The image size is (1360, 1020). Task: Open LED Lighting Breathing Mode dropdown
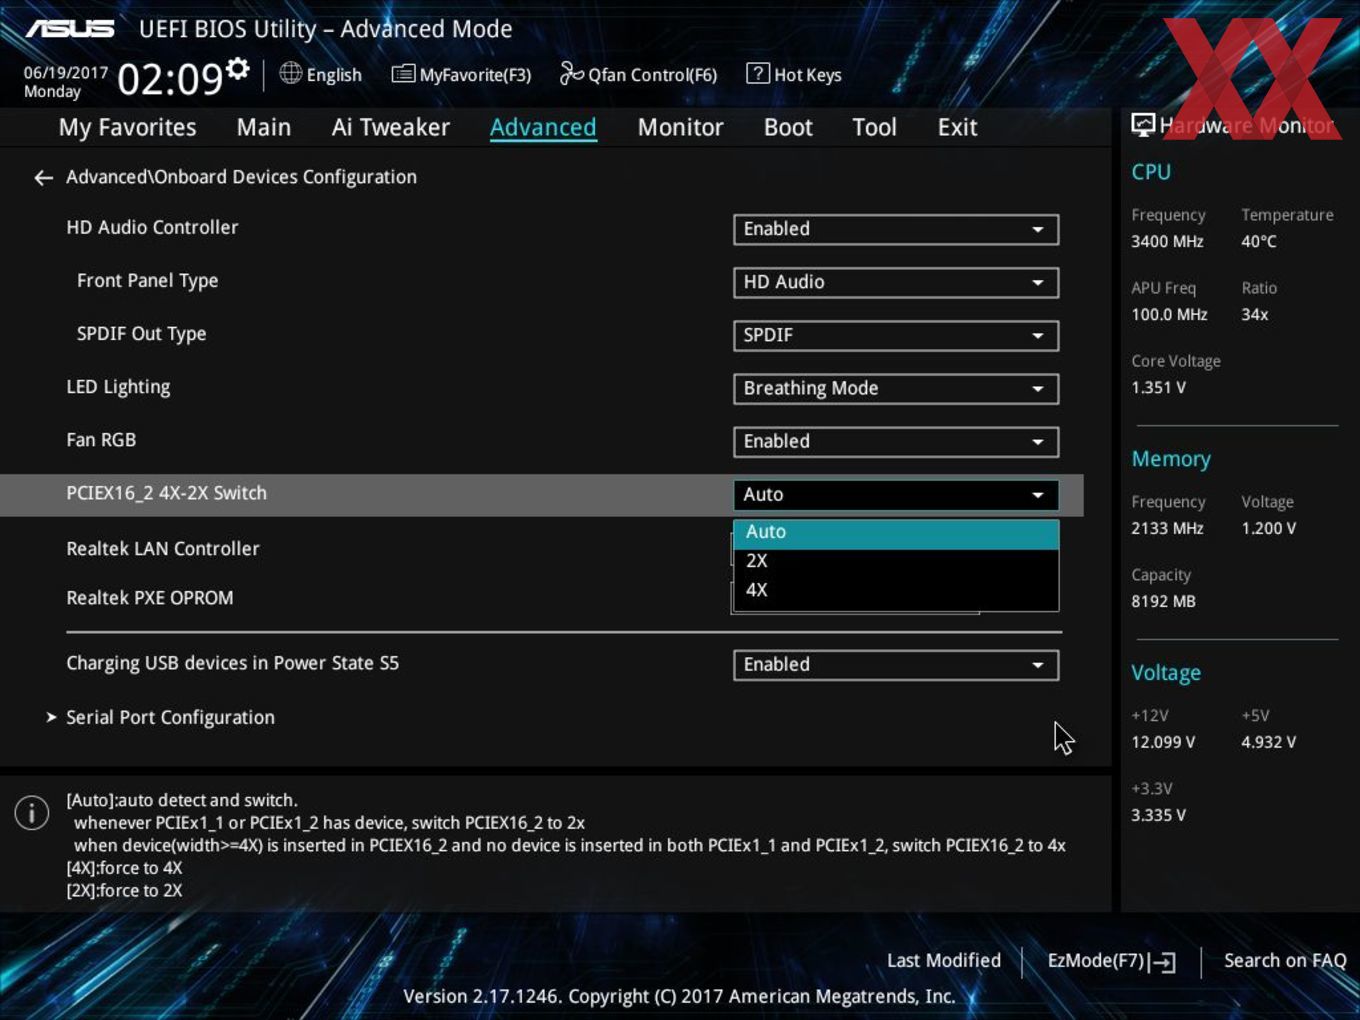coord(896,388)
